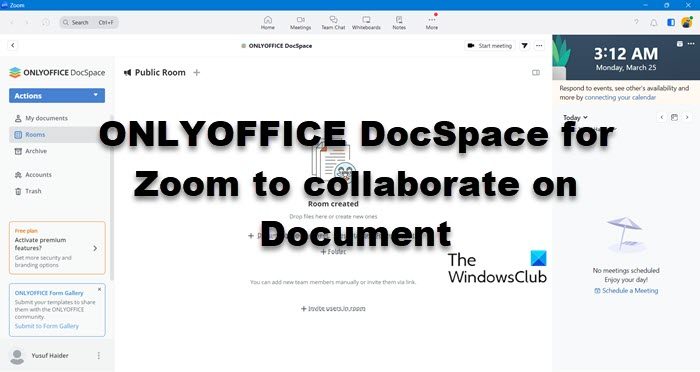Expand the Actions dropdown button
The image size is (700, 372).
coord(57,96)
